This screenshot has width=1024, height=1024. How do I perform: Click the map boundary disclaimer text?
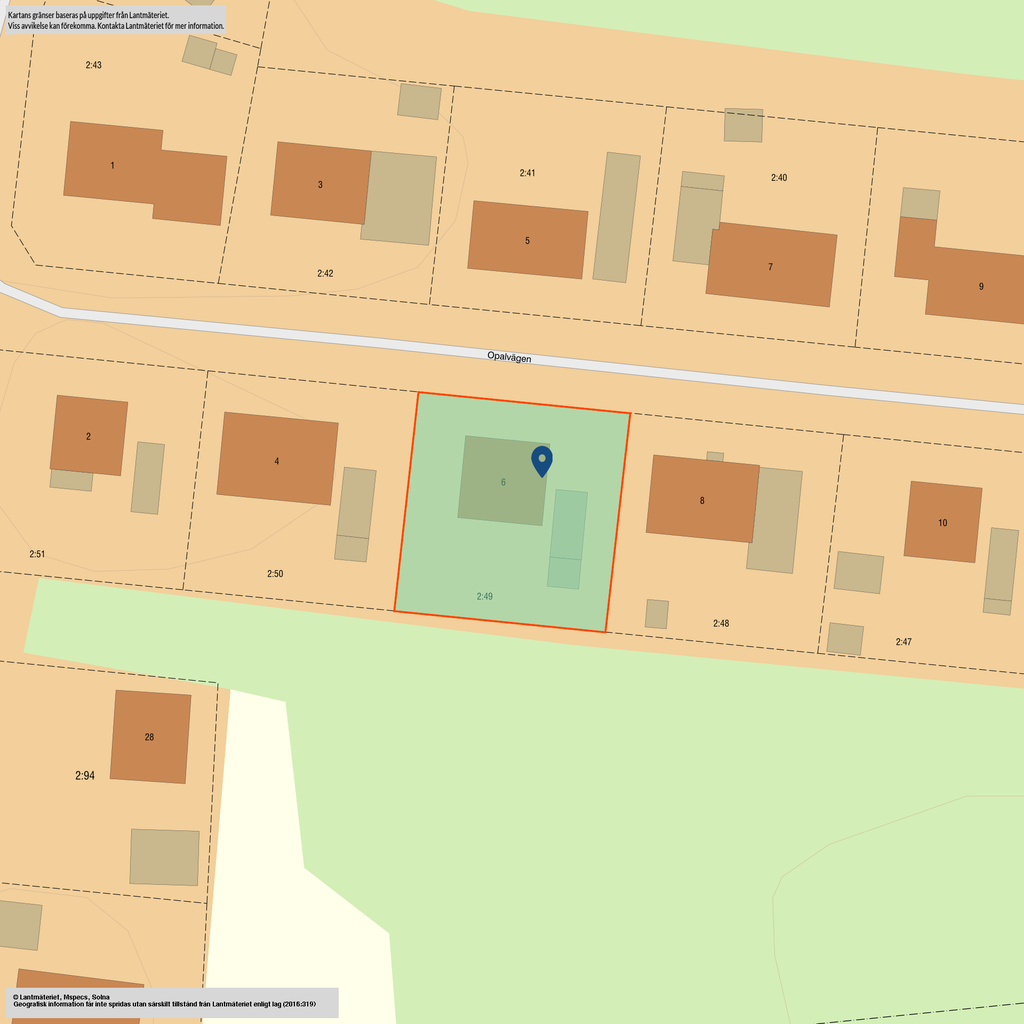point(116,21)
